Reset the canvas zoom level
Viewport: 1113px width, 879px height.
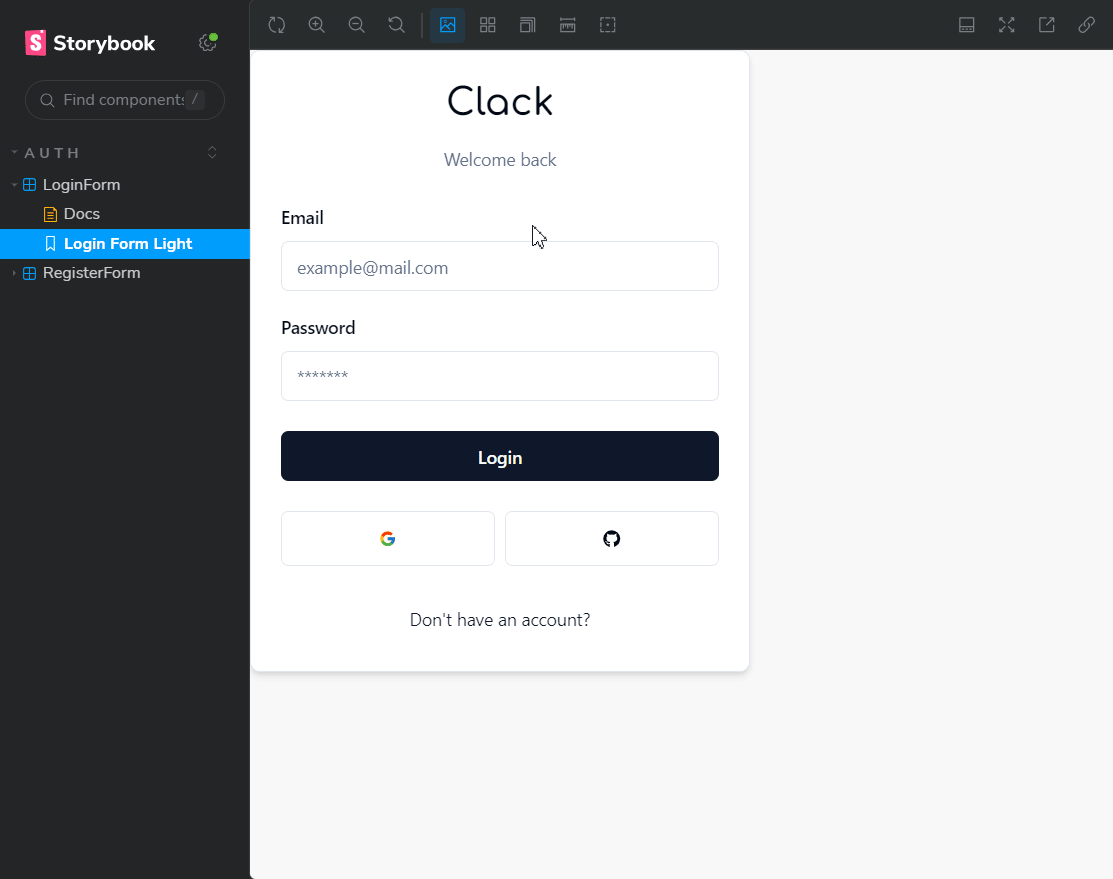coord(396,25)
